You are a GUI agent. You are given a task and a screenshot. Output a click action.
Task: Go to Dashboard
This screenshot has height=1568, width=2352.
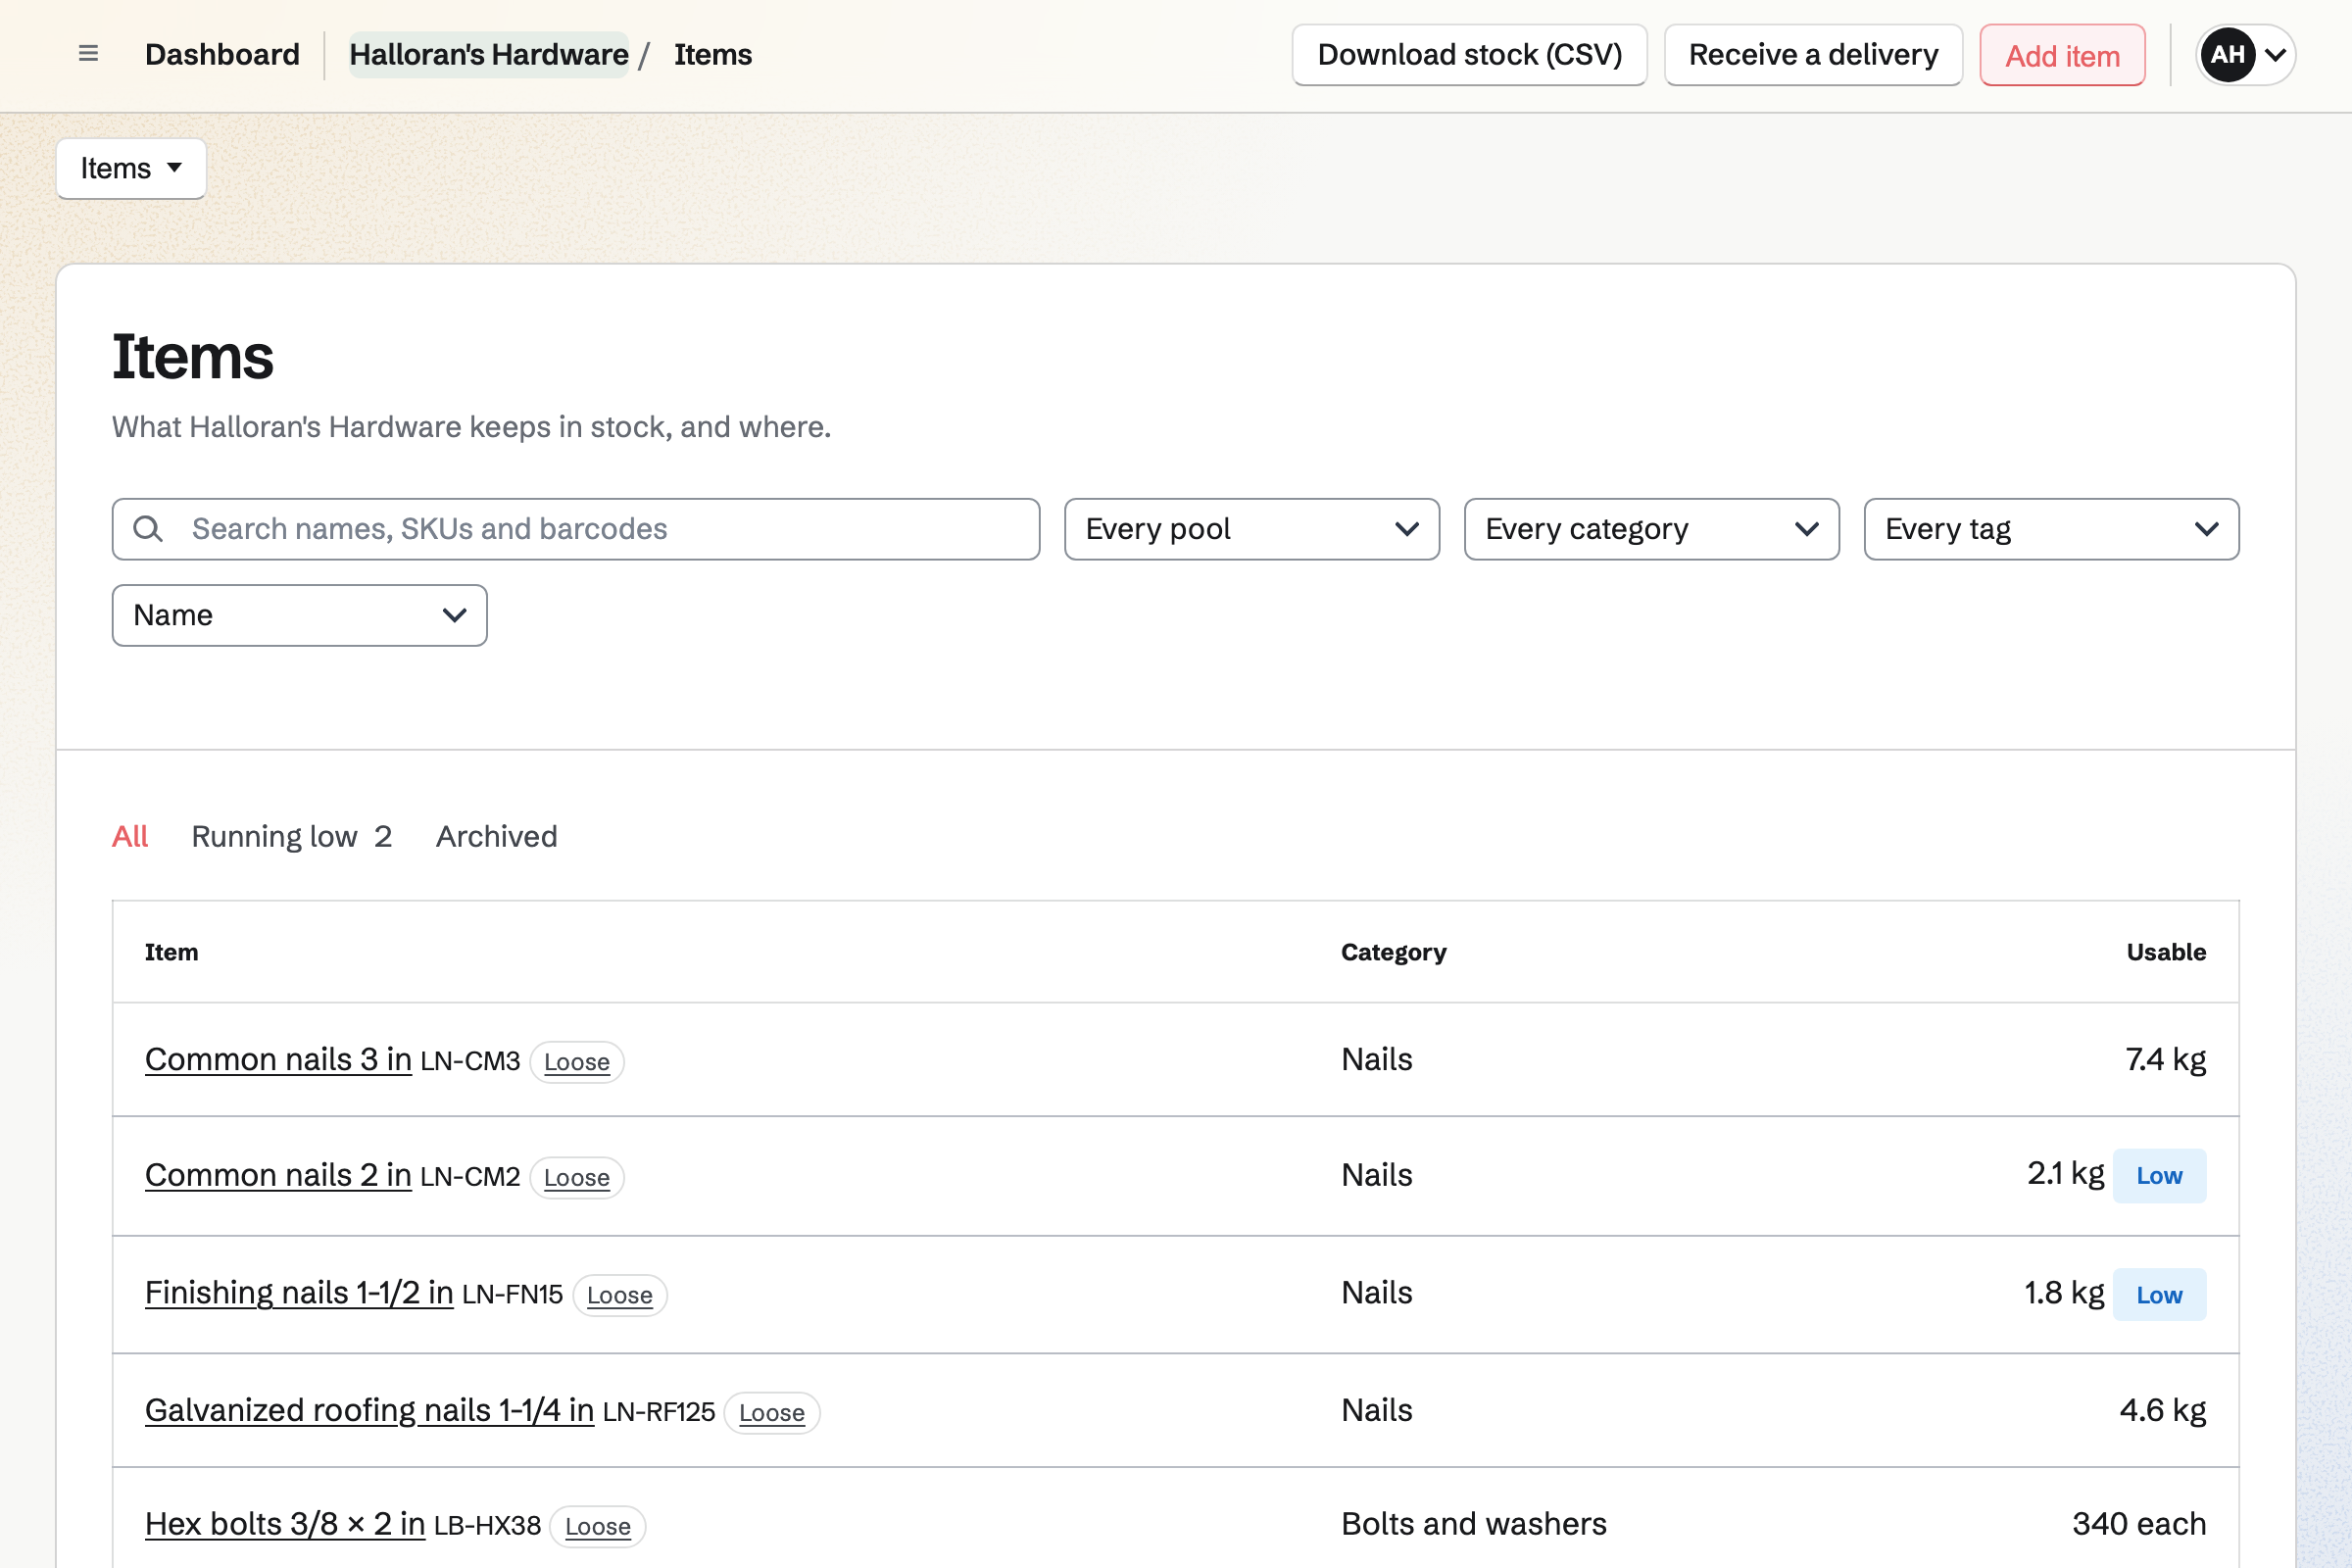(222, 54)
